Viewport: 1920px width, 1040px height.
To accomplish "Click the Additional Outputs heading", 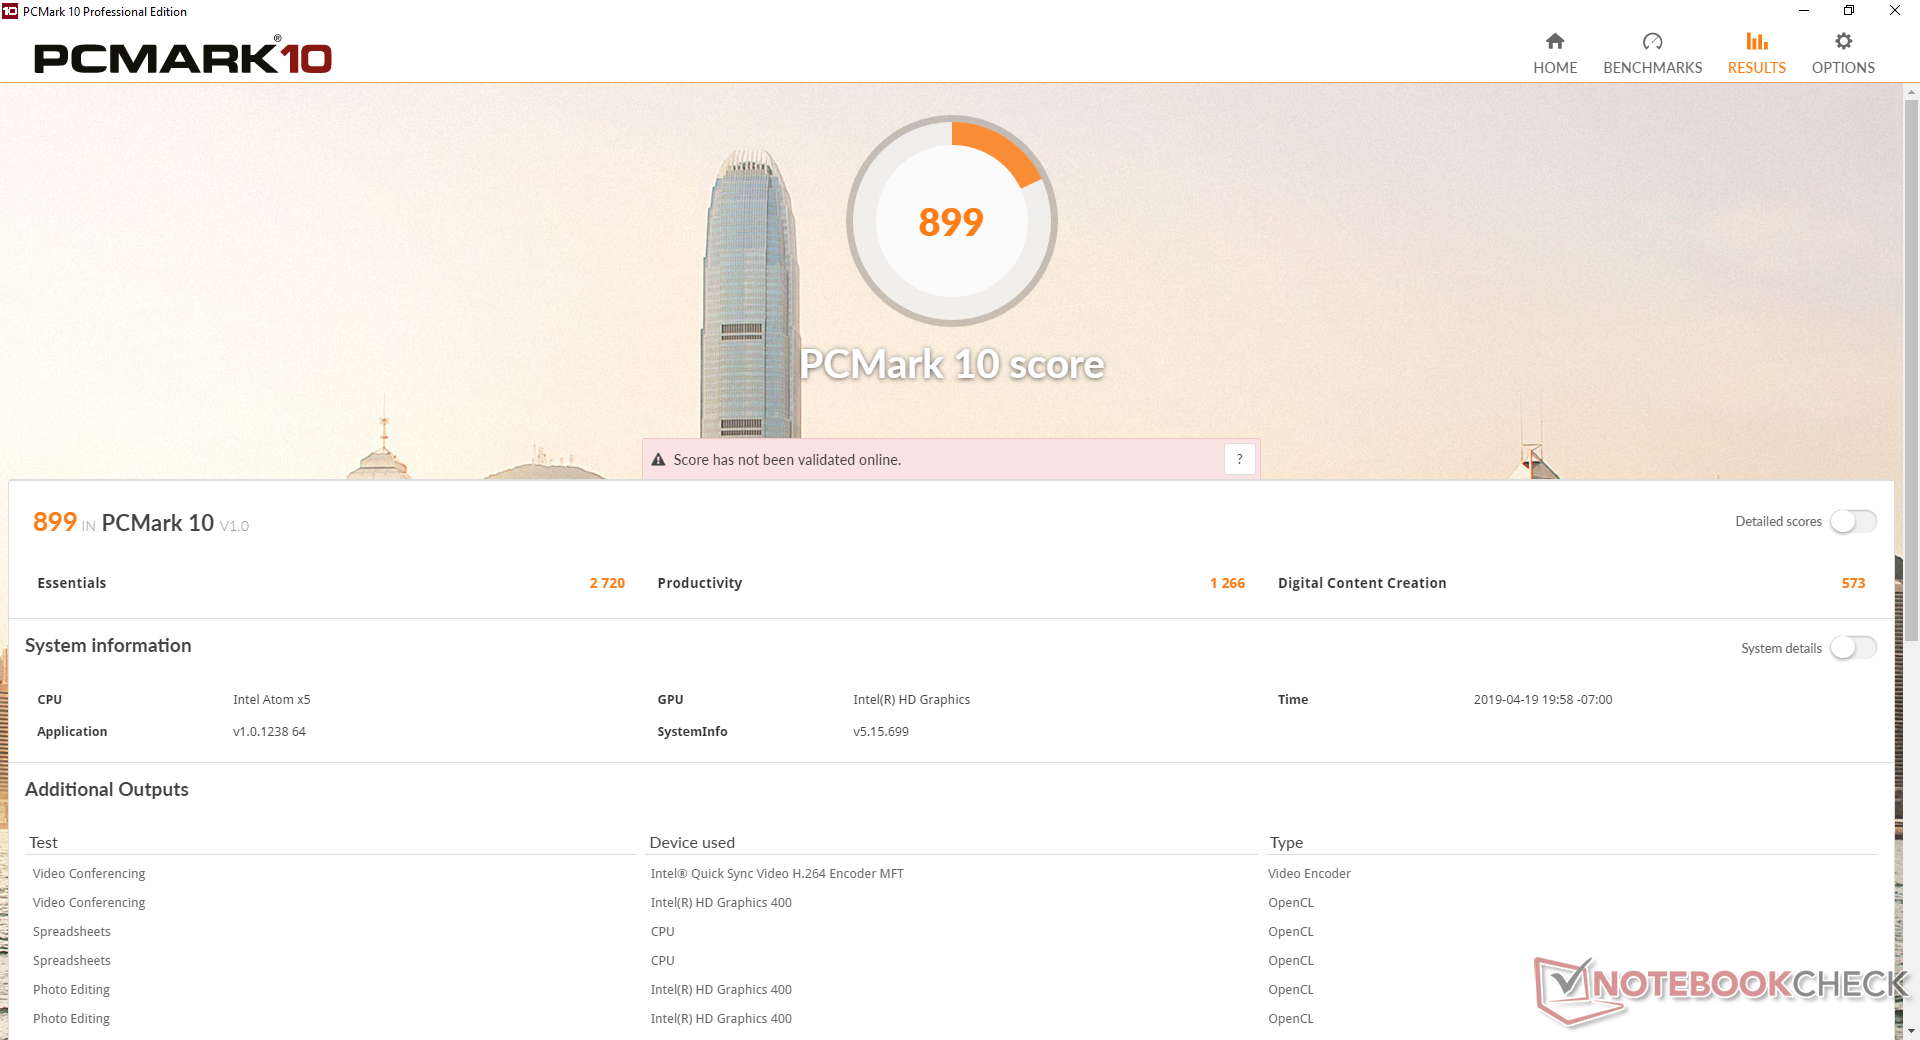I will [107, 790].
